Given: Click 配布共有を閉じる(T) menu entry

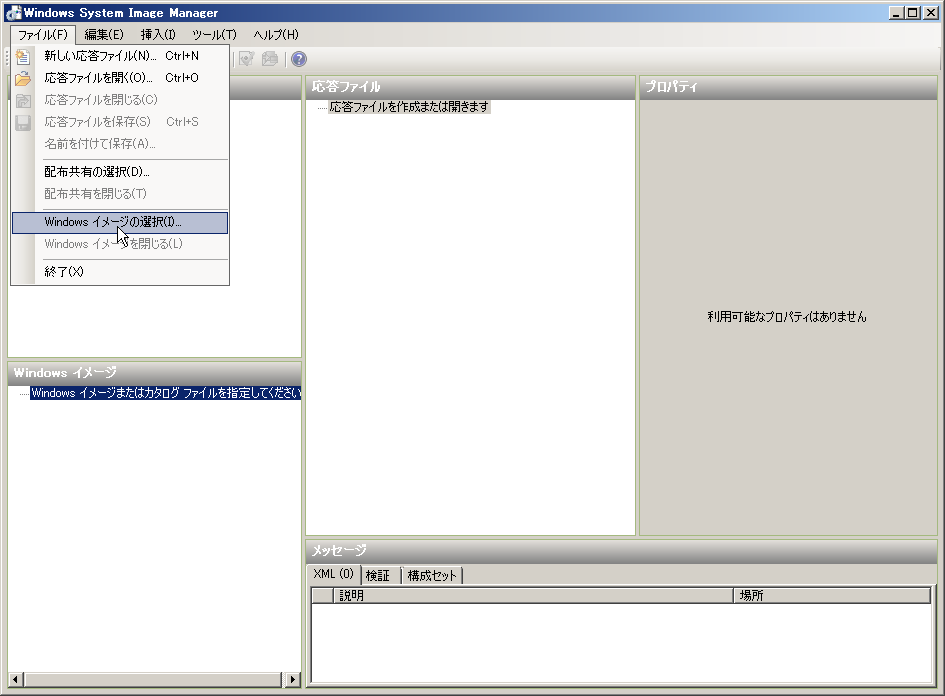Looking at the screenshot, I should click(x=120, y=194).
